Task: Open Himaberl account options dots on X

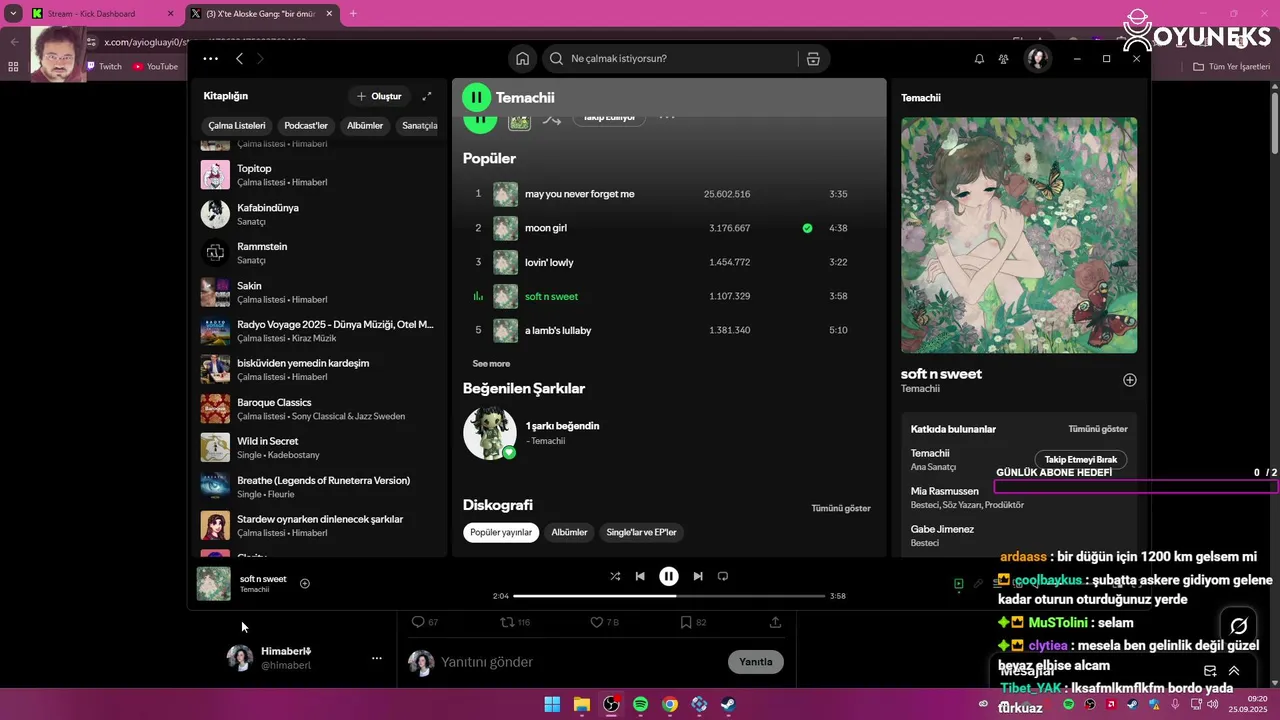Action: (377, 658)
